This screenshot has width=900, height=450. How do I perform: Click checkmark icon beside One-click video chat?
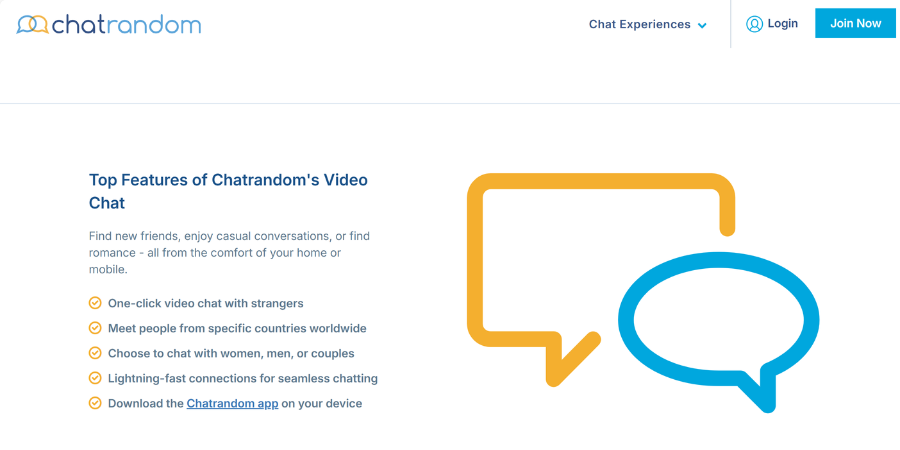pos(95,303)
